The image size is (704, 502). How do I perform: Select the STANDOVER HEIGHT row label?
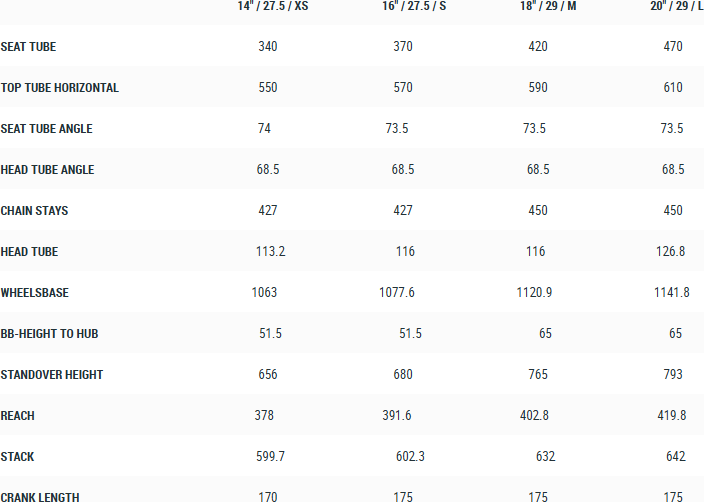click(52, 375)
